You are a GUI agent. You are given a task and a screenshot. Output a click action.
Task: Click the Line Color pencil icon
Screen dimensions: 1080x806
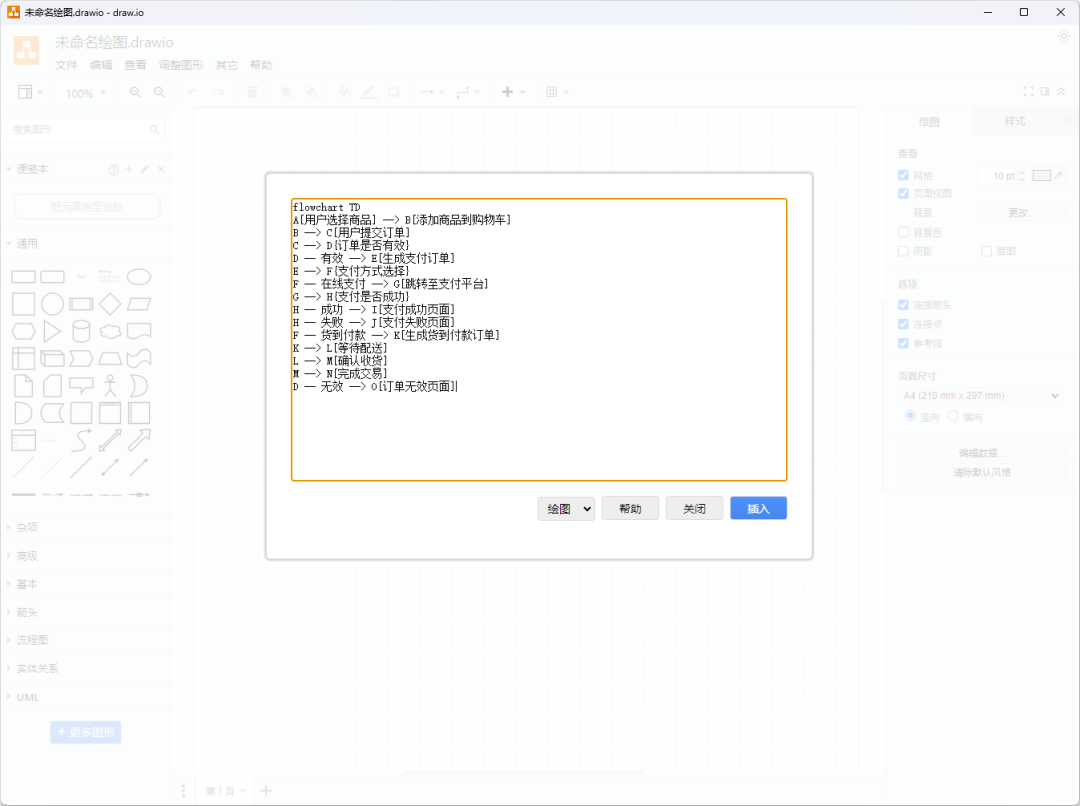coord(369,92)
